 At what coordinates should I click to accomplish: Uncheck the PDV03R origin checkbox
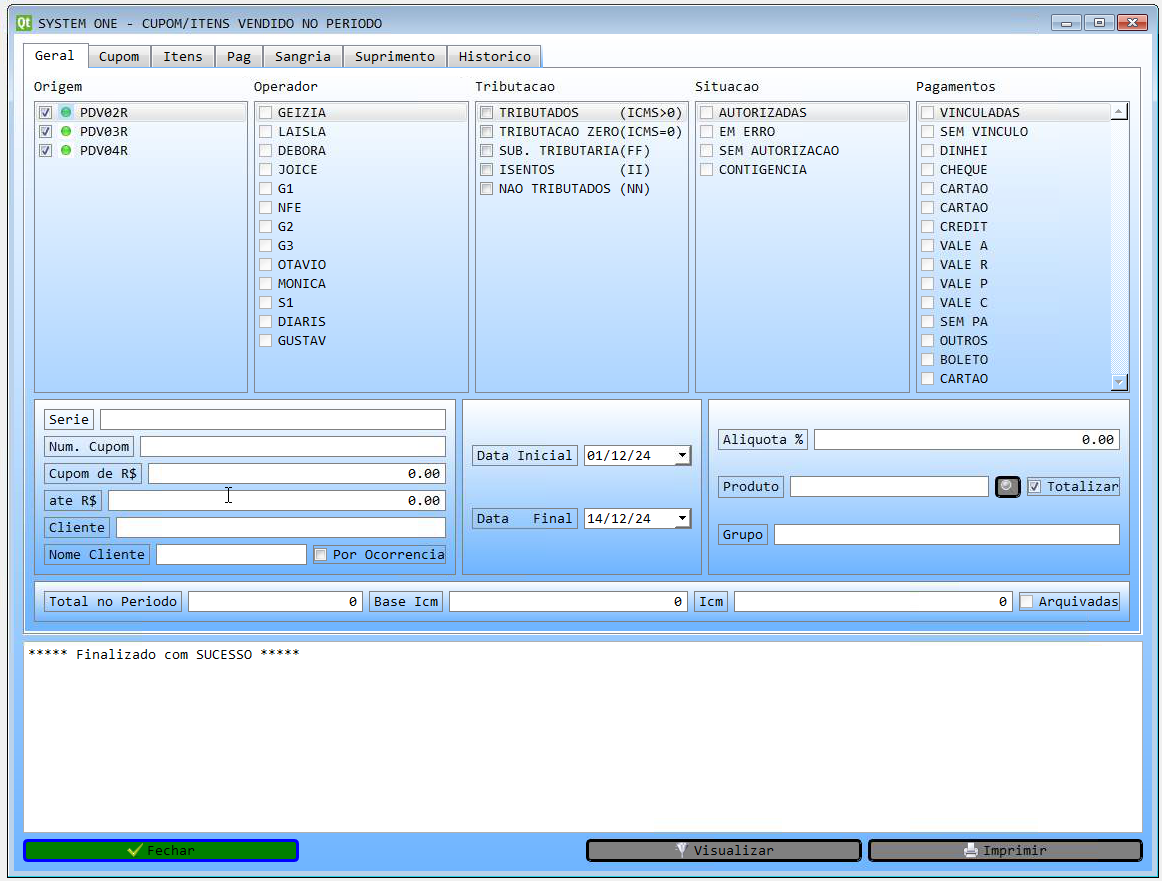(45, 132)
